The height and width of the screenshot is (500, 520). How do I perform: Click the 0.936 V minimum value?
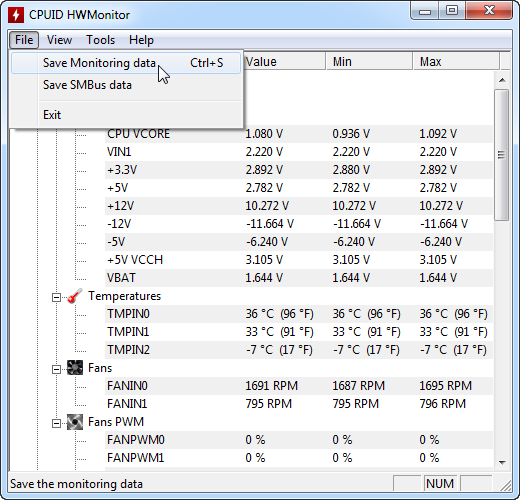pos(351,134)
